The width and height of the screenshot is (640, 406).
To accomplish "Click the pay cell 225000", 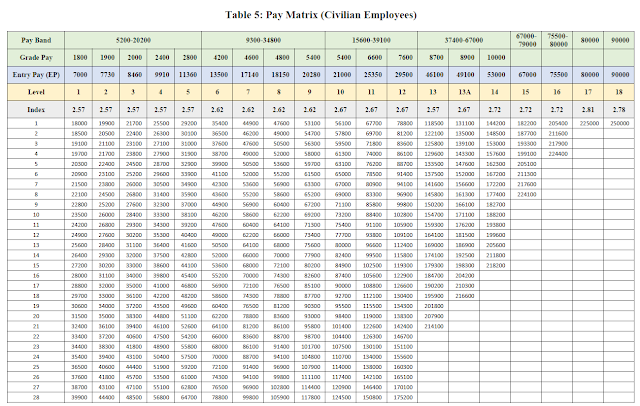I will pyautogui.click(x=589, y=123).
